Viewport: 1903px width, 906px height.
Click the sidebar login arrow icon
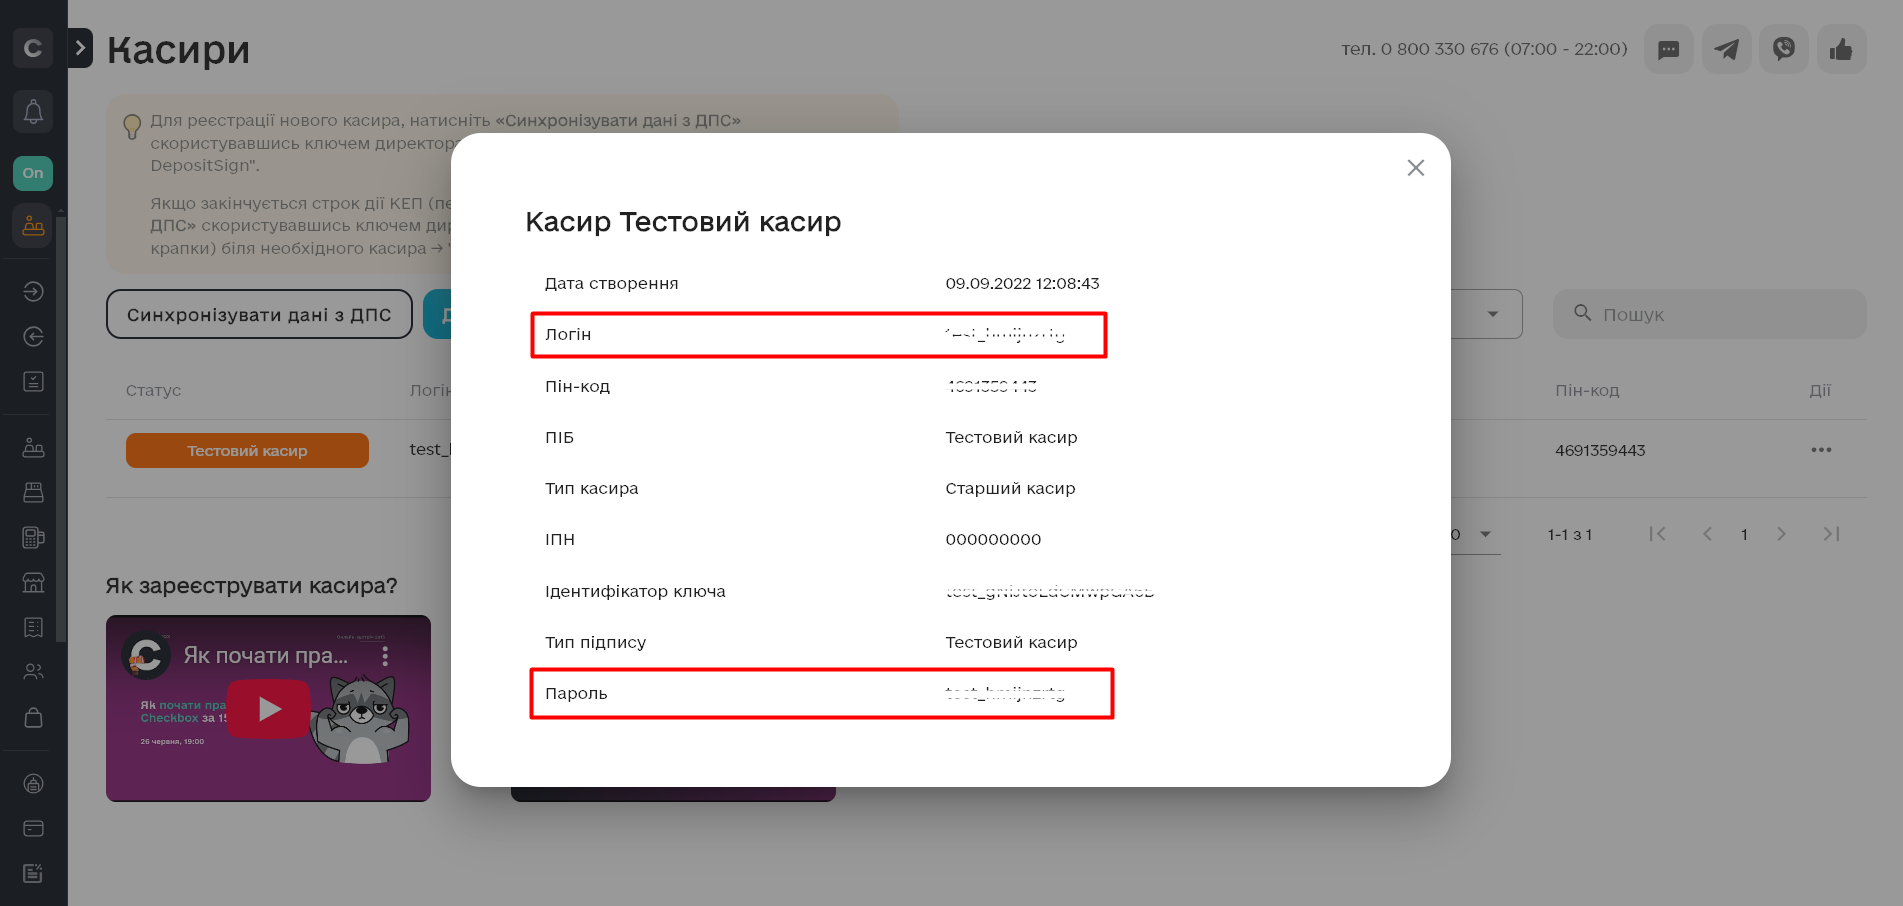[33, 291]
